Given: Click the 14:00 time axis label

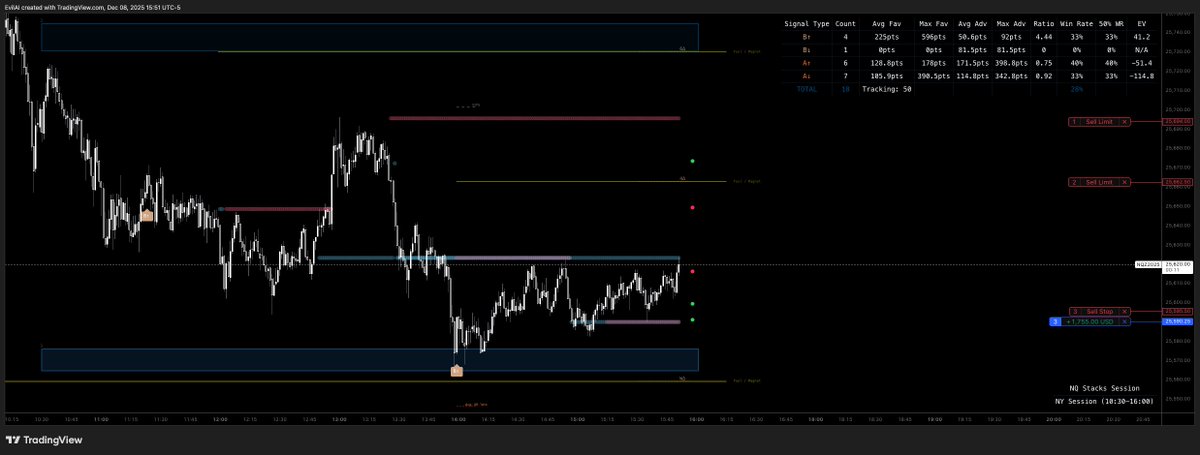Looking at the screenshot, I should point(456,420).
